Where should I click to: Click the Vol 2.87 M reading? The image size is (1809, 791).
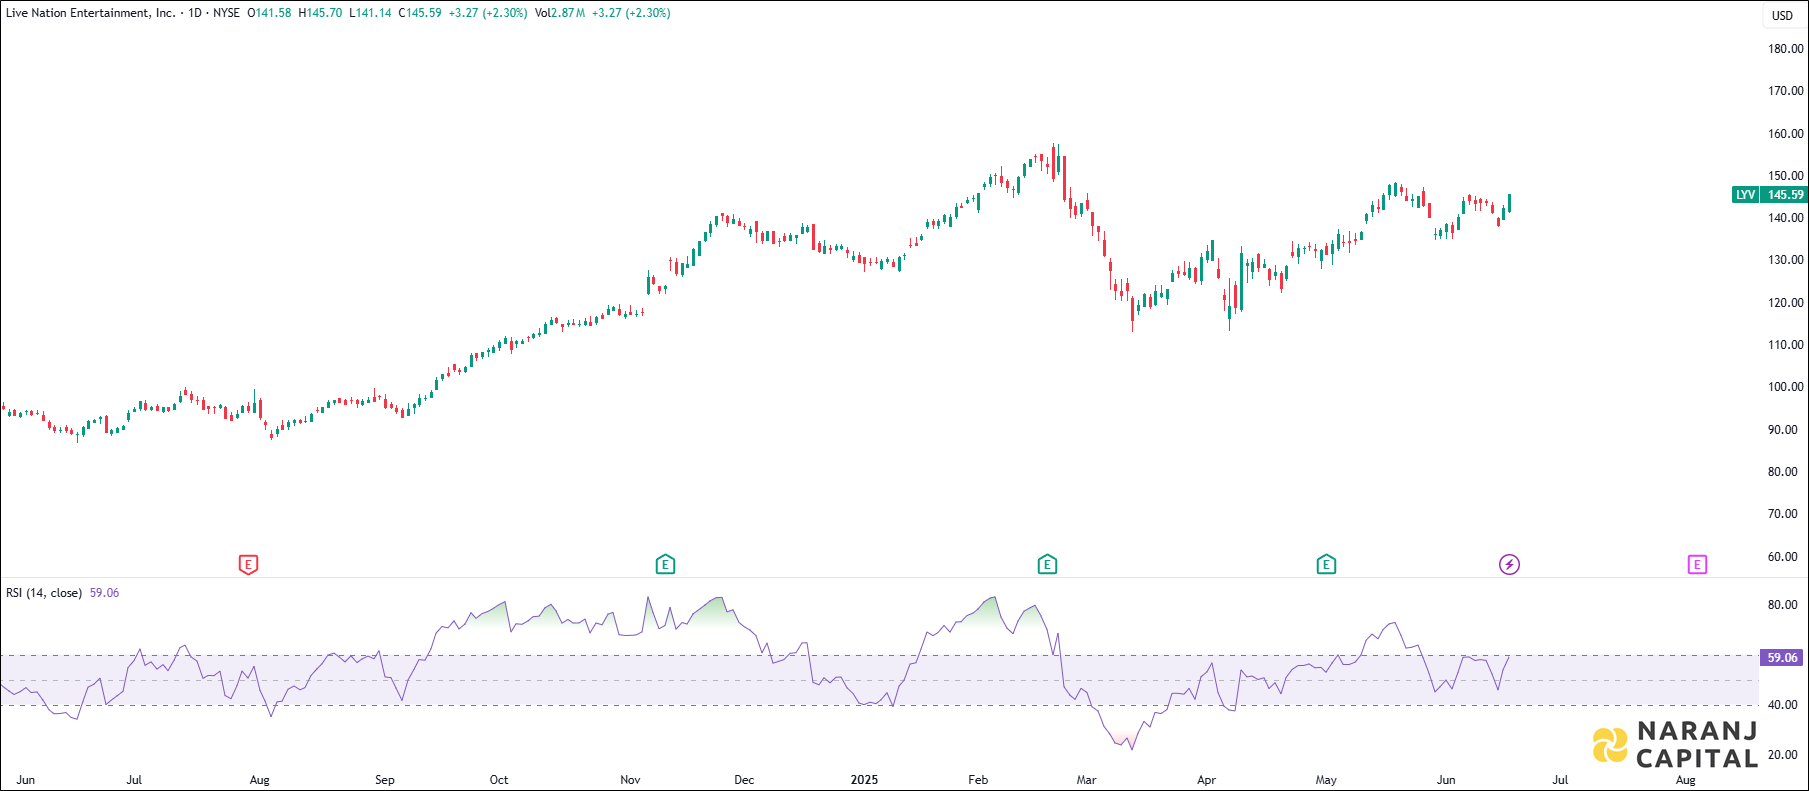[x=560, y=13]
